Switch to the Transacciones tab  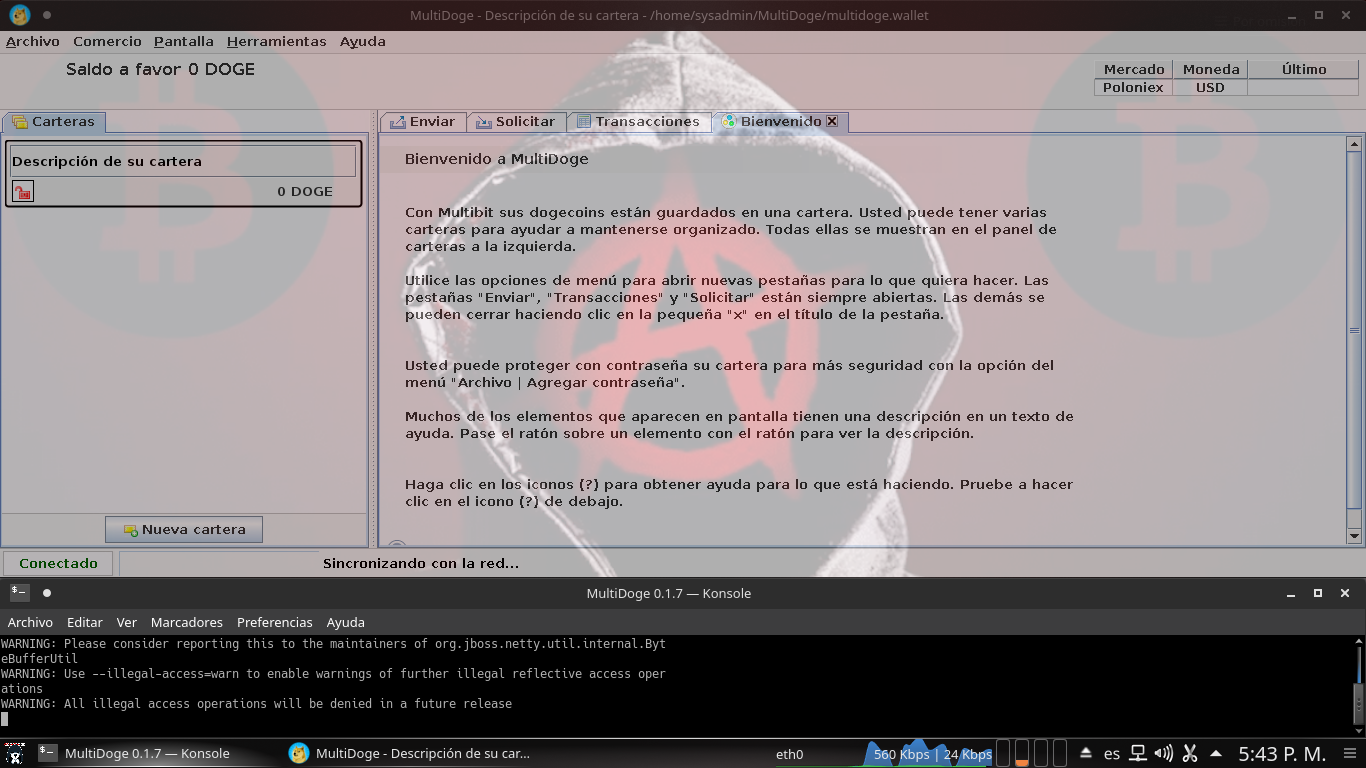click(638, 121)
